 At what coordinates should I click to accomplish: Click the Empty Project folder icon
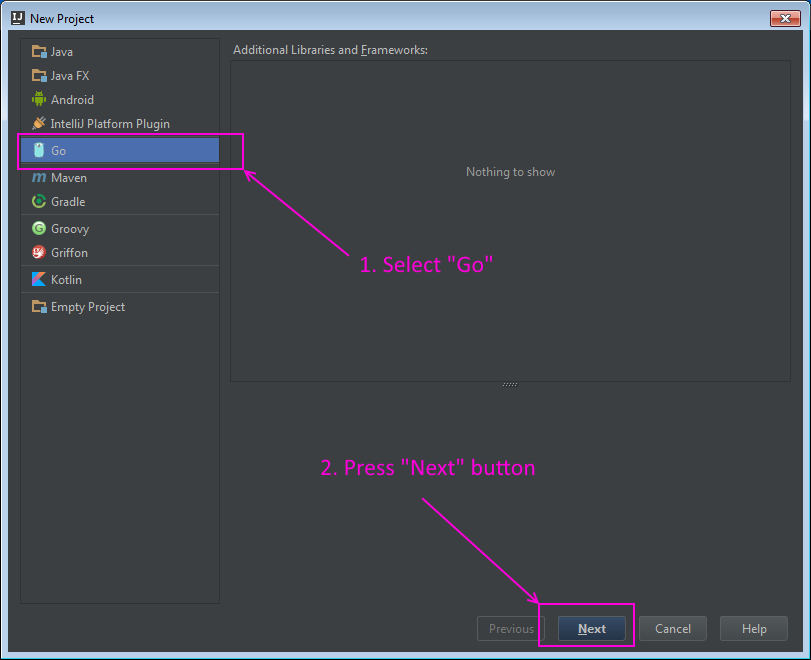39,306
